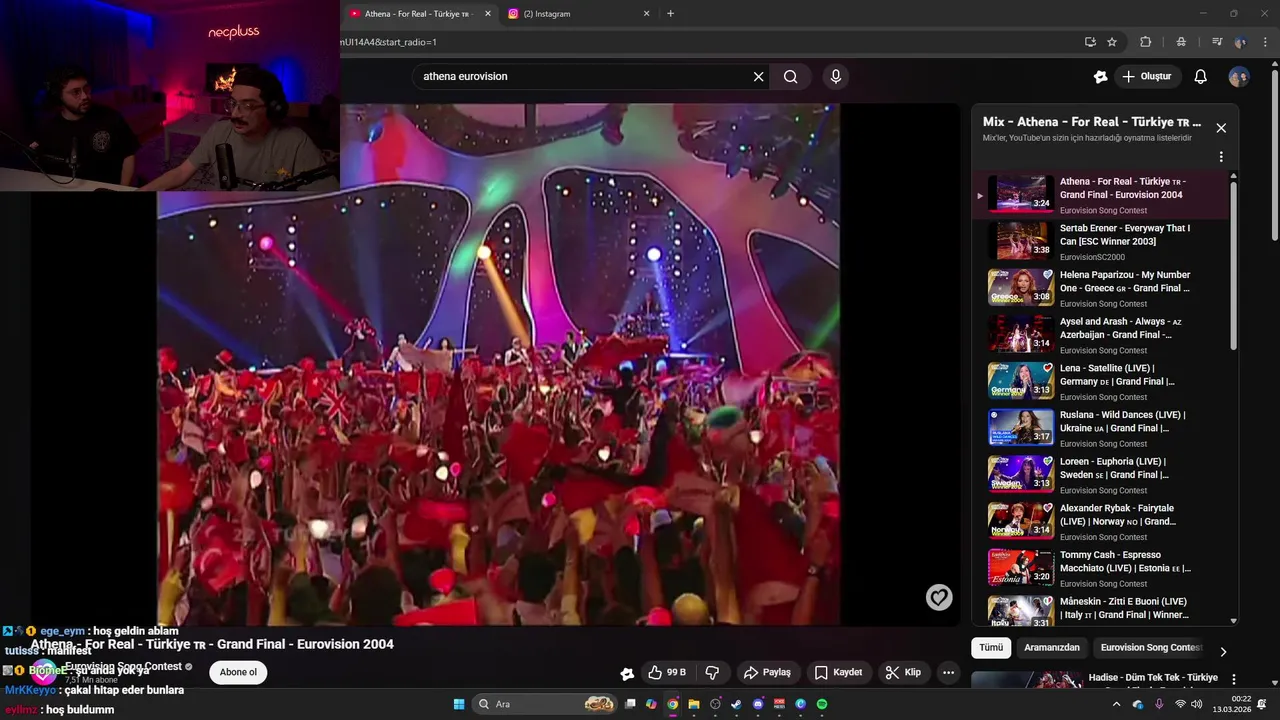The width and height of the screenshot is (1280, 720).
Task: Bookmark this page with the star icon
Action: pyautogui.click(x=1112, y=42)
